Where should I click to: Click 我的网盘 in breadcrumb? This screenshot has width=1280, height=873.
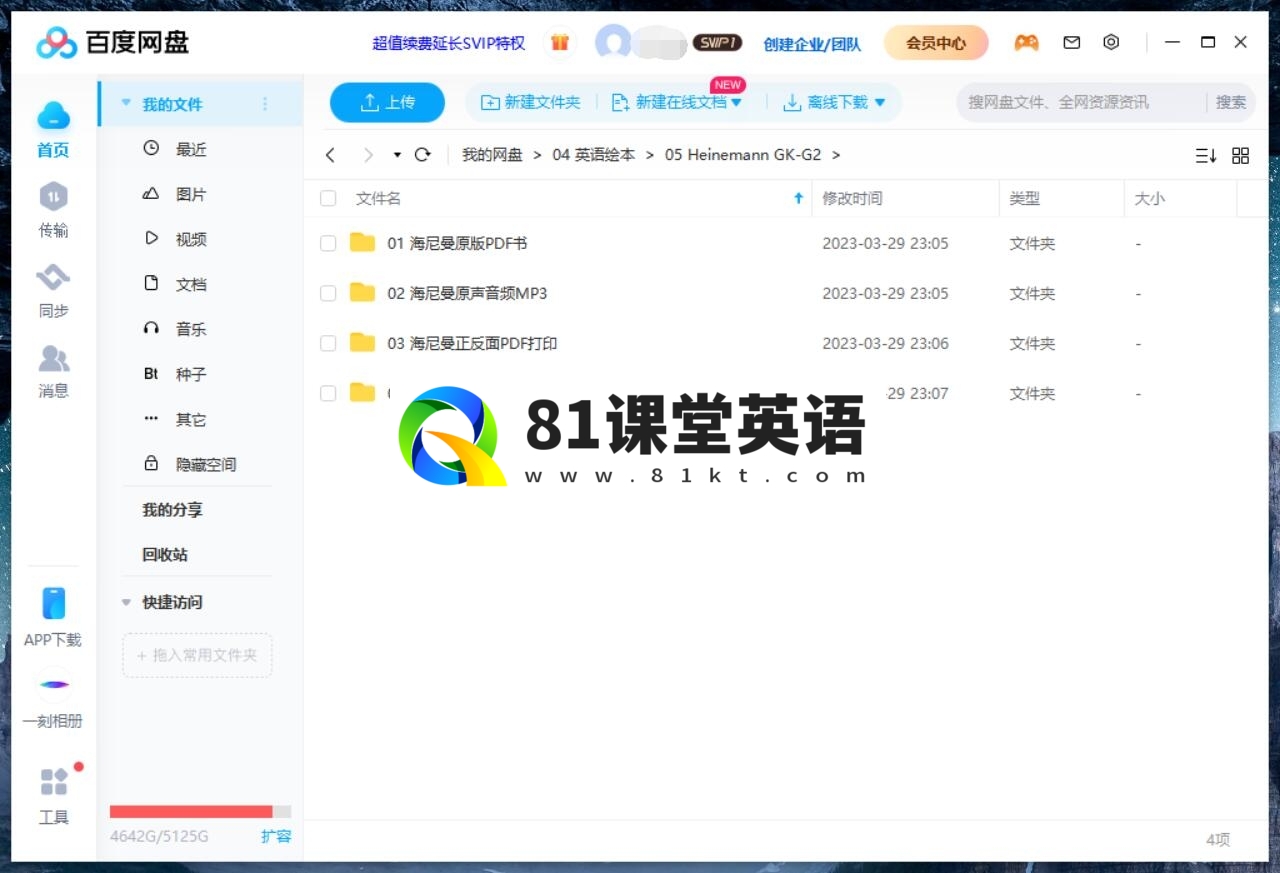coord(492,155)
